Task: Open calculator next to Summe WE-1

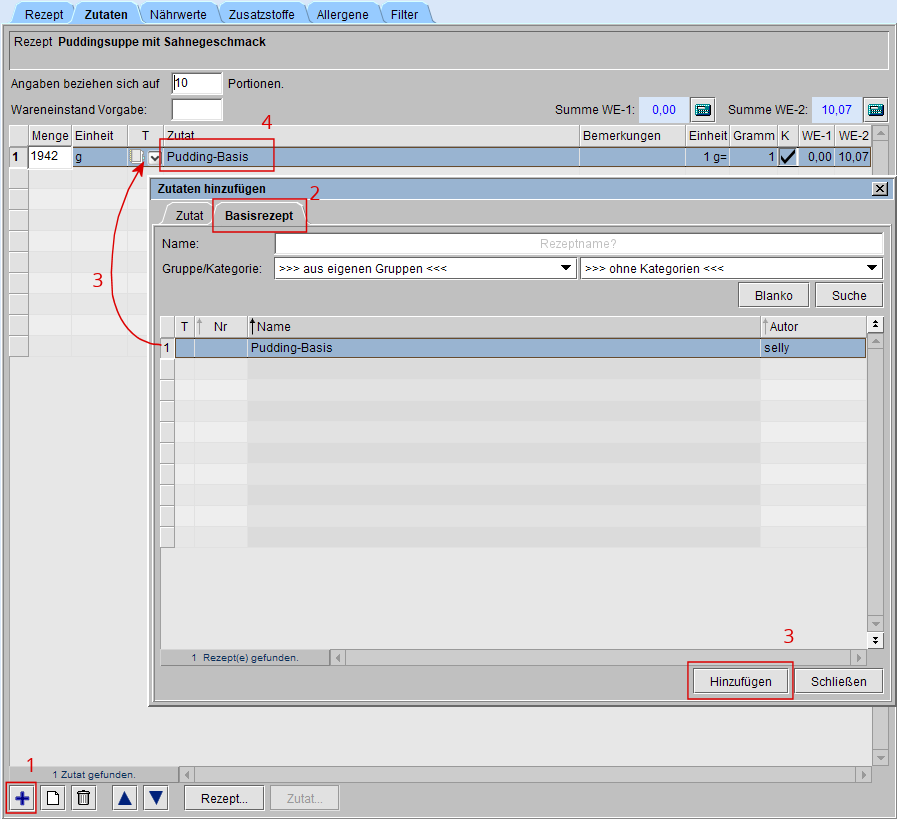Action: [x=703, y=109]
